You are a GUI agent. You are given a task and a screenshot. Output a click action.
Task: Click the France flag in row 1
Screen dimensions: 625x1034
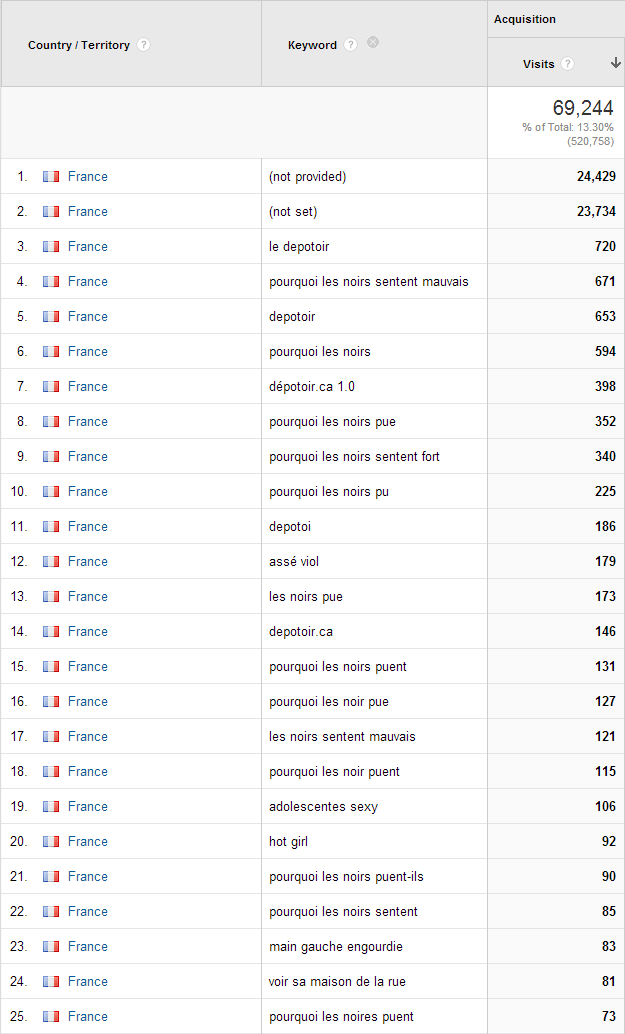51,176
